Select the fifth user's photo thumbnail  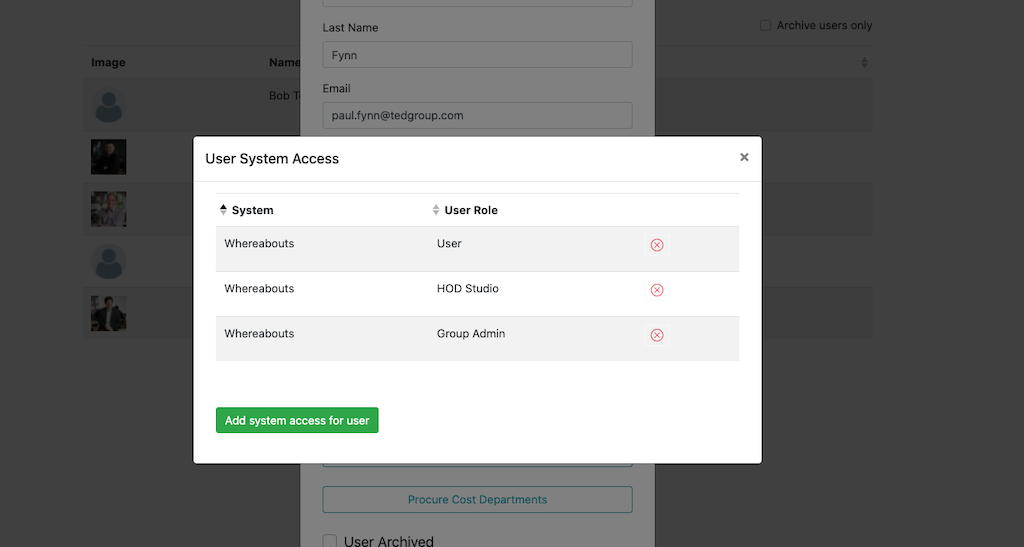(109, 313)
